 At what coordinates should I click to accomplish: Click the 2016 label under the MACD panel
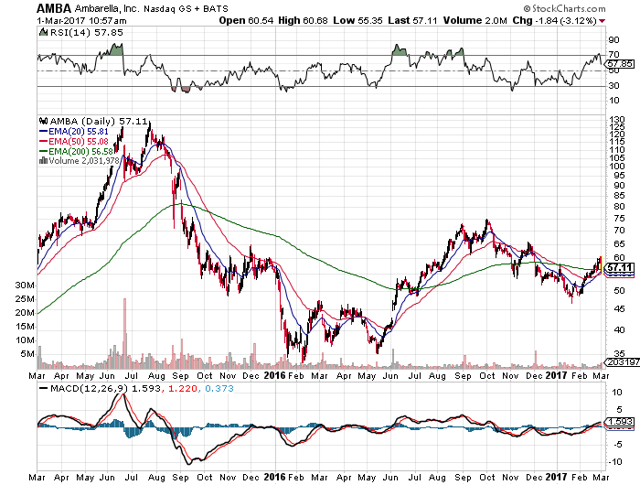pyautogui.click(x=275, y=477)
